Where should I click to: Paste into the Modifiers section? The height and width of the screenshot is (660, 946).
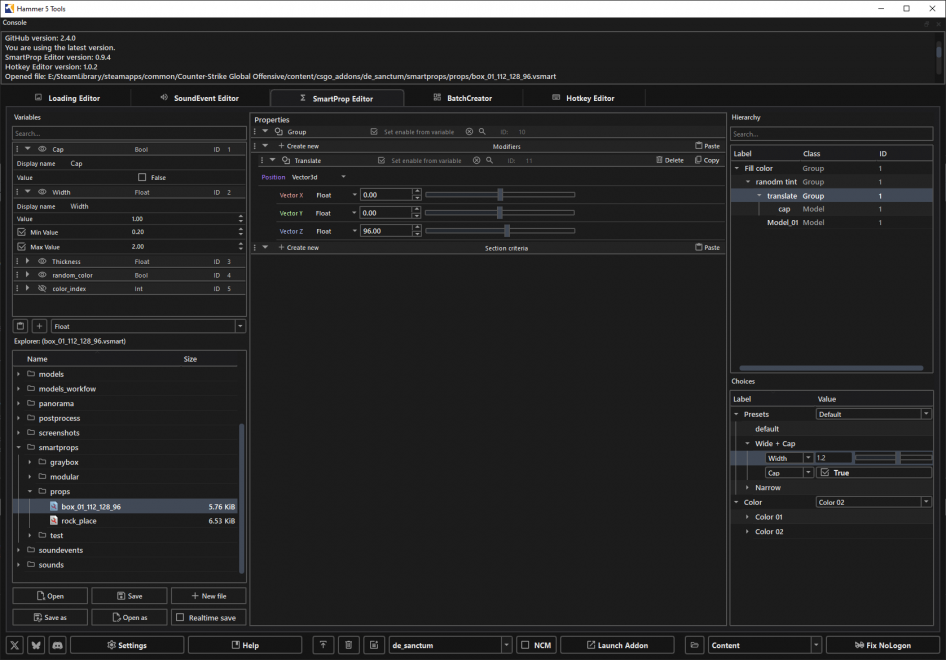[708, 146]
